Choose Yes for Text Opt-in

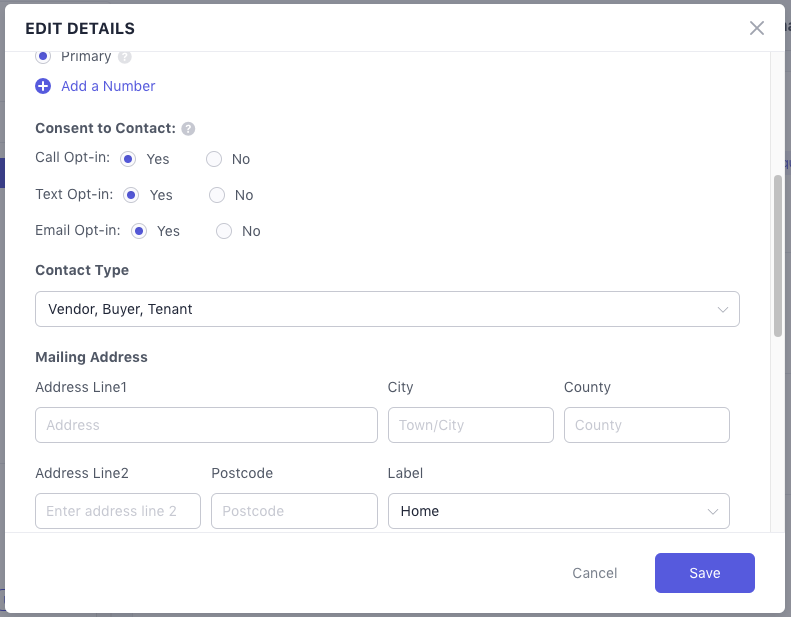click(x=131, y=195)
